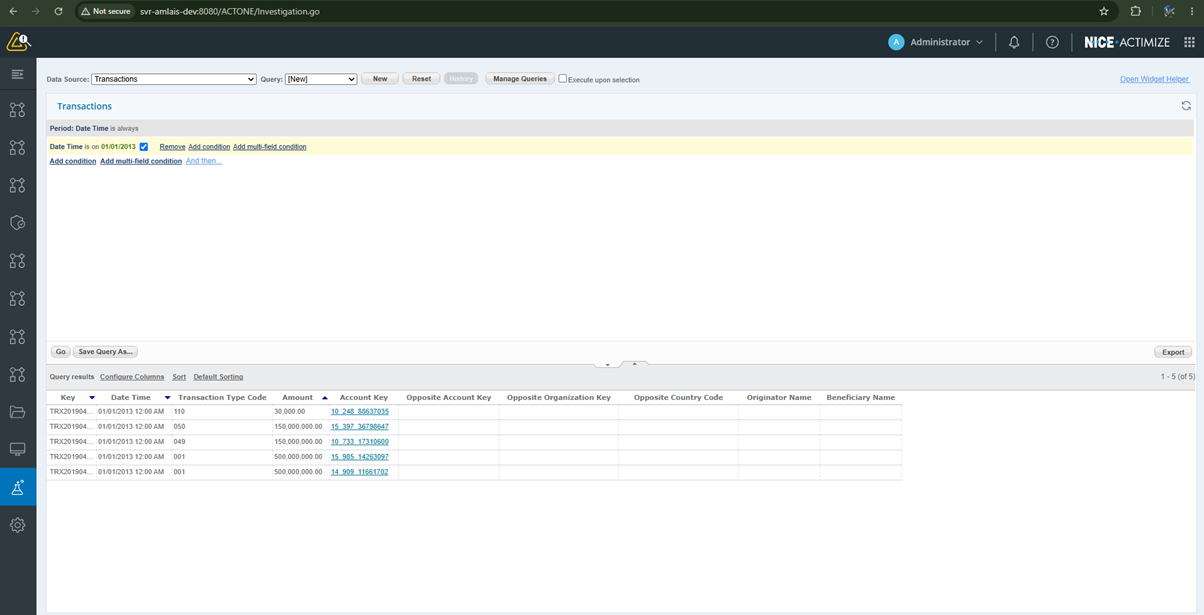
Task: Select the highlighted investigation flask icon
Action: point(17,488)
